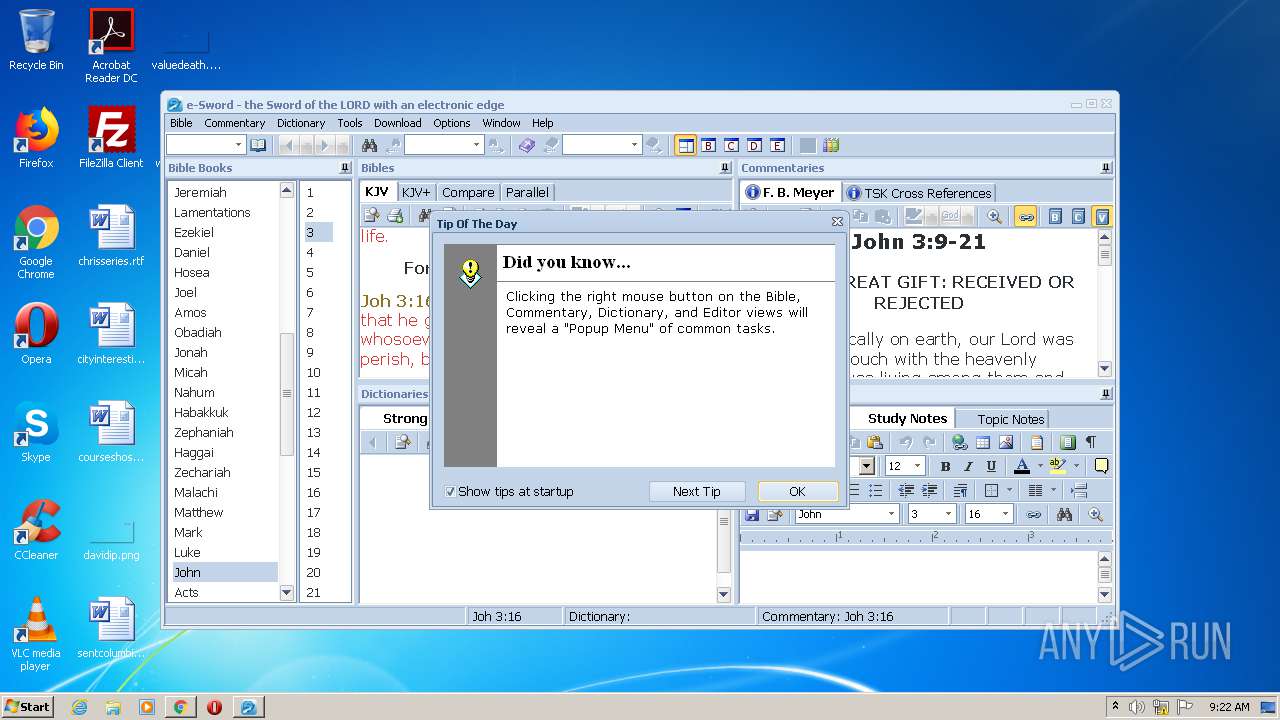Toggle Underline in notes editor
This screenshot has width=1280, height=720.
click(991, 466)
